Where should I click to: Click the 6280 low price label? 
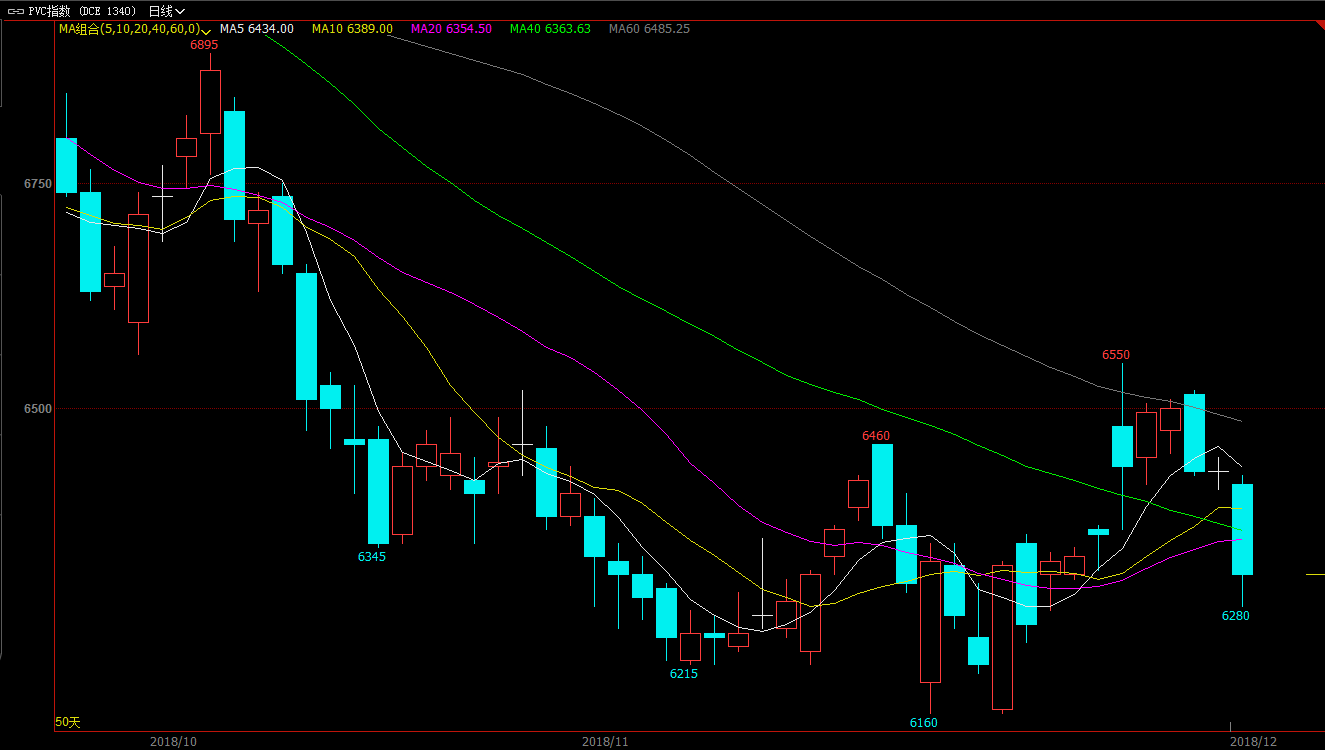[x=1236, y=616]
